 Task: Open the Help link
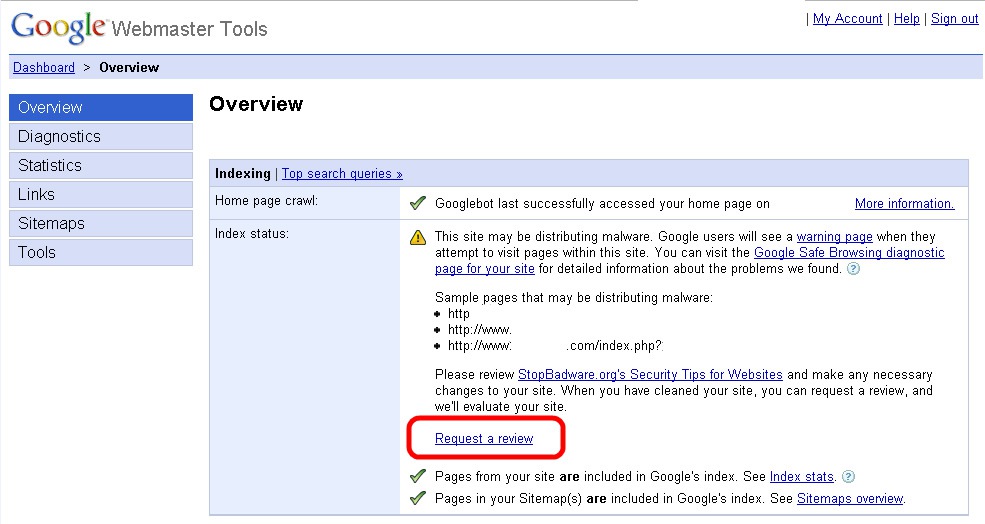point(906,19)
